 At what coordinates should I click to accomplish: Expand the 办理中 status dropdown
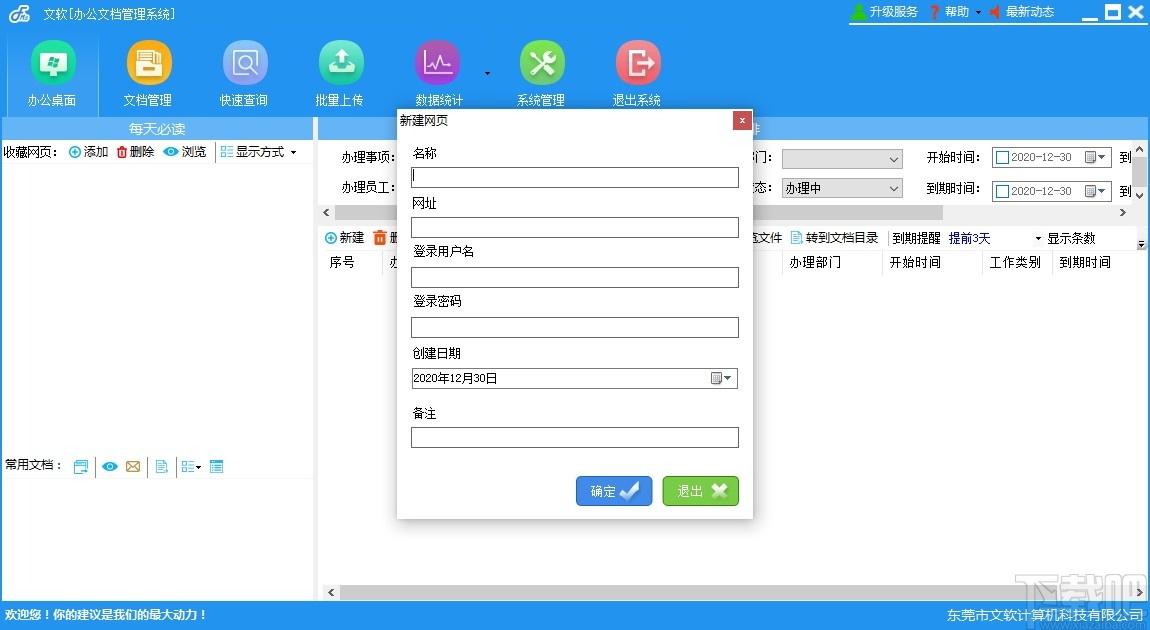tap(893, 188)
